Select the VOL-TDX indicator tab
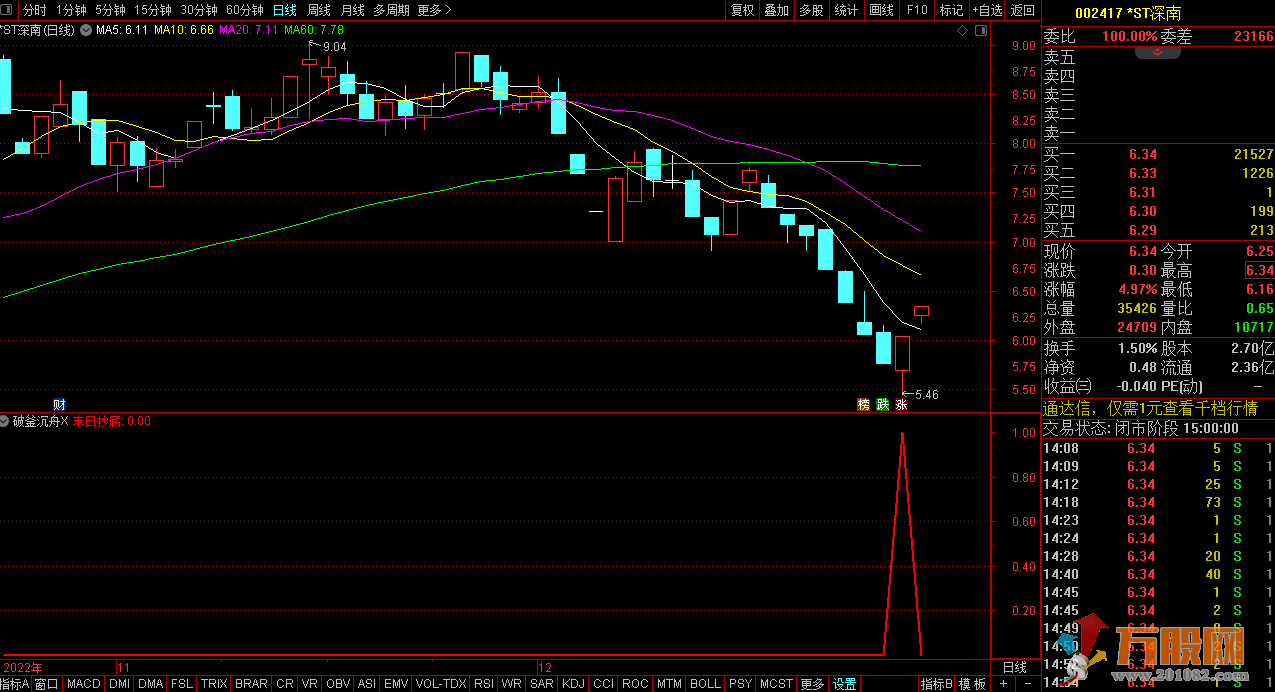 click(440, 684)
